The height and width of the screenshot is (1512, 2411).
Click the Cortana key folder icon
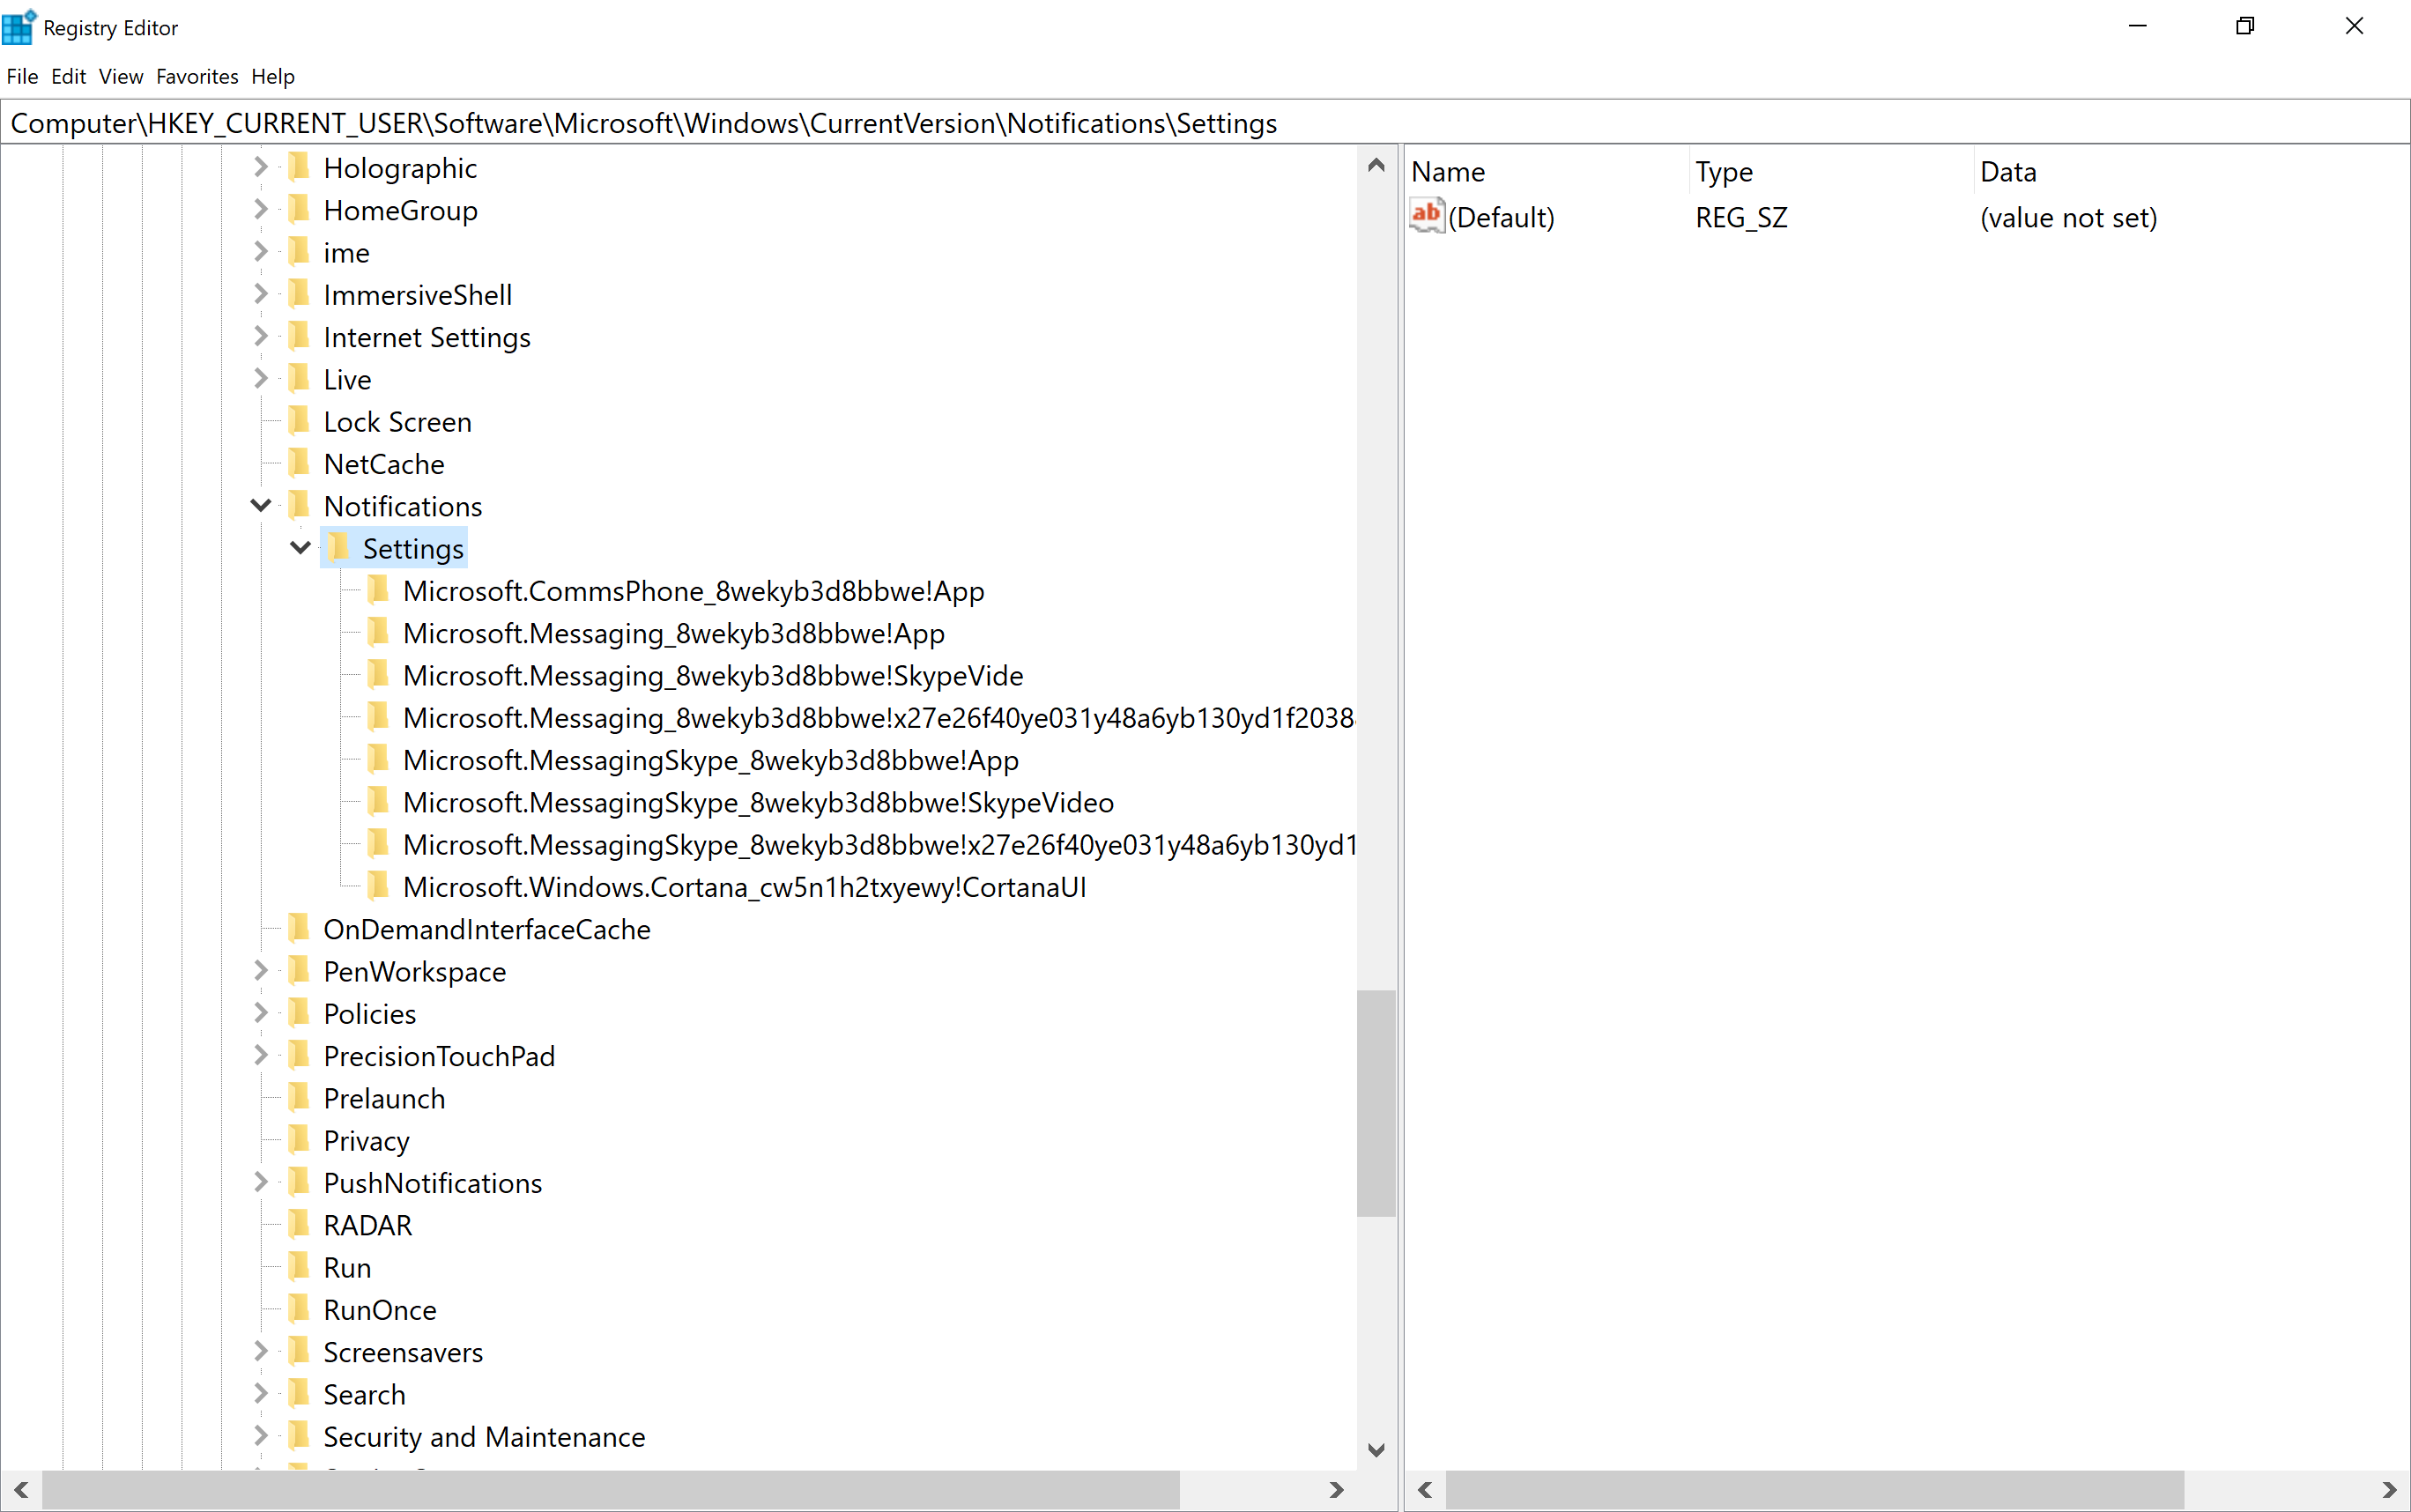click(378, 886)
